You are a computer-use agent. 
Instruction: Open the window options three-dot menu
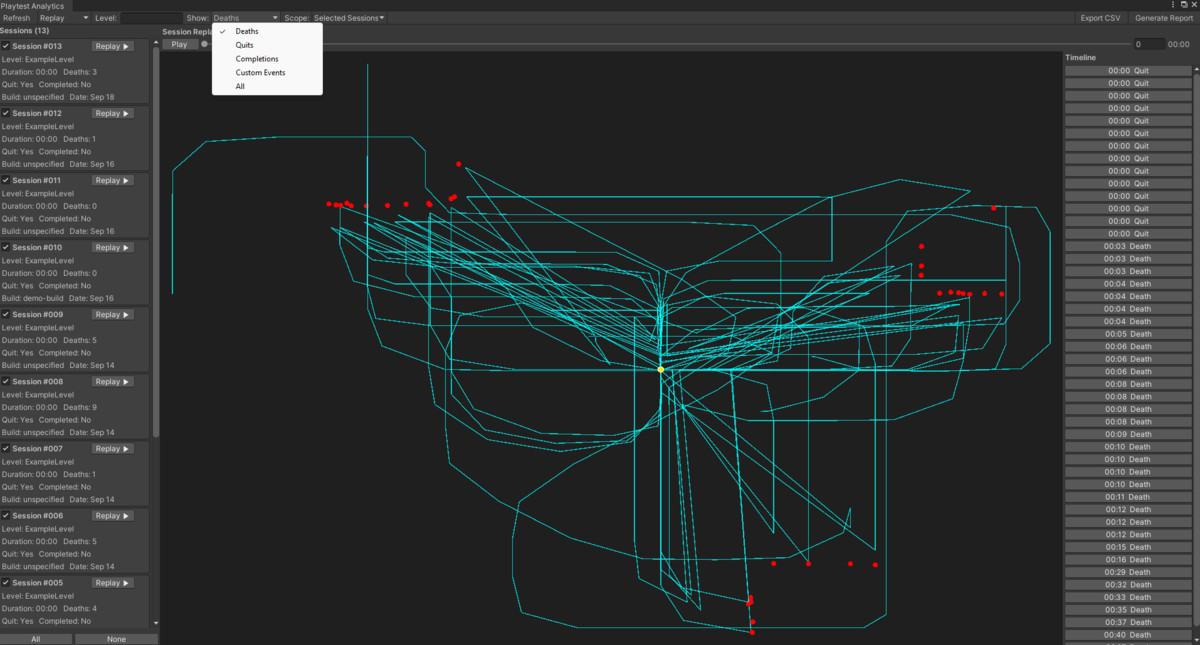pos(1172,5)
